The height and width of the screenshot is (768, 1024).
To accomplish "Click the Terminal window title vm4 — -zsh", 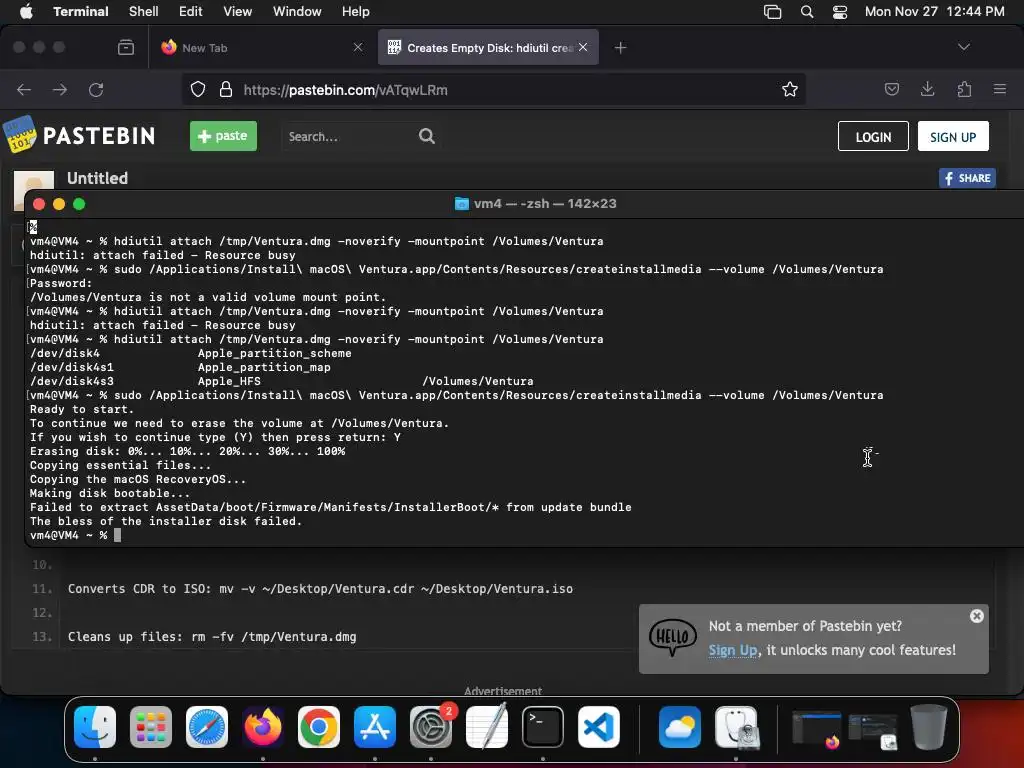I will (544, 204).
